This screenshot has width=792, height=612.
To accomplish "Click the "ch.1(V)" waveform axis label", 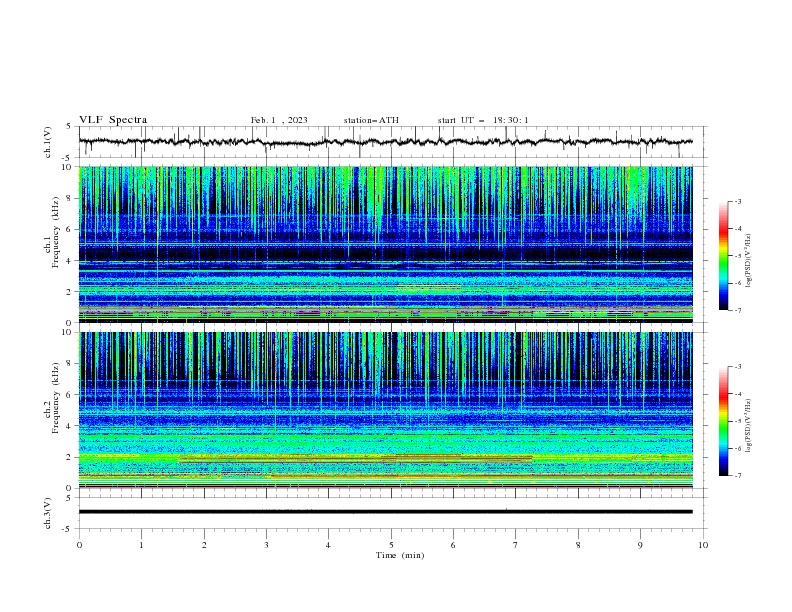I will pyautogui.click(x=48, y=142).
